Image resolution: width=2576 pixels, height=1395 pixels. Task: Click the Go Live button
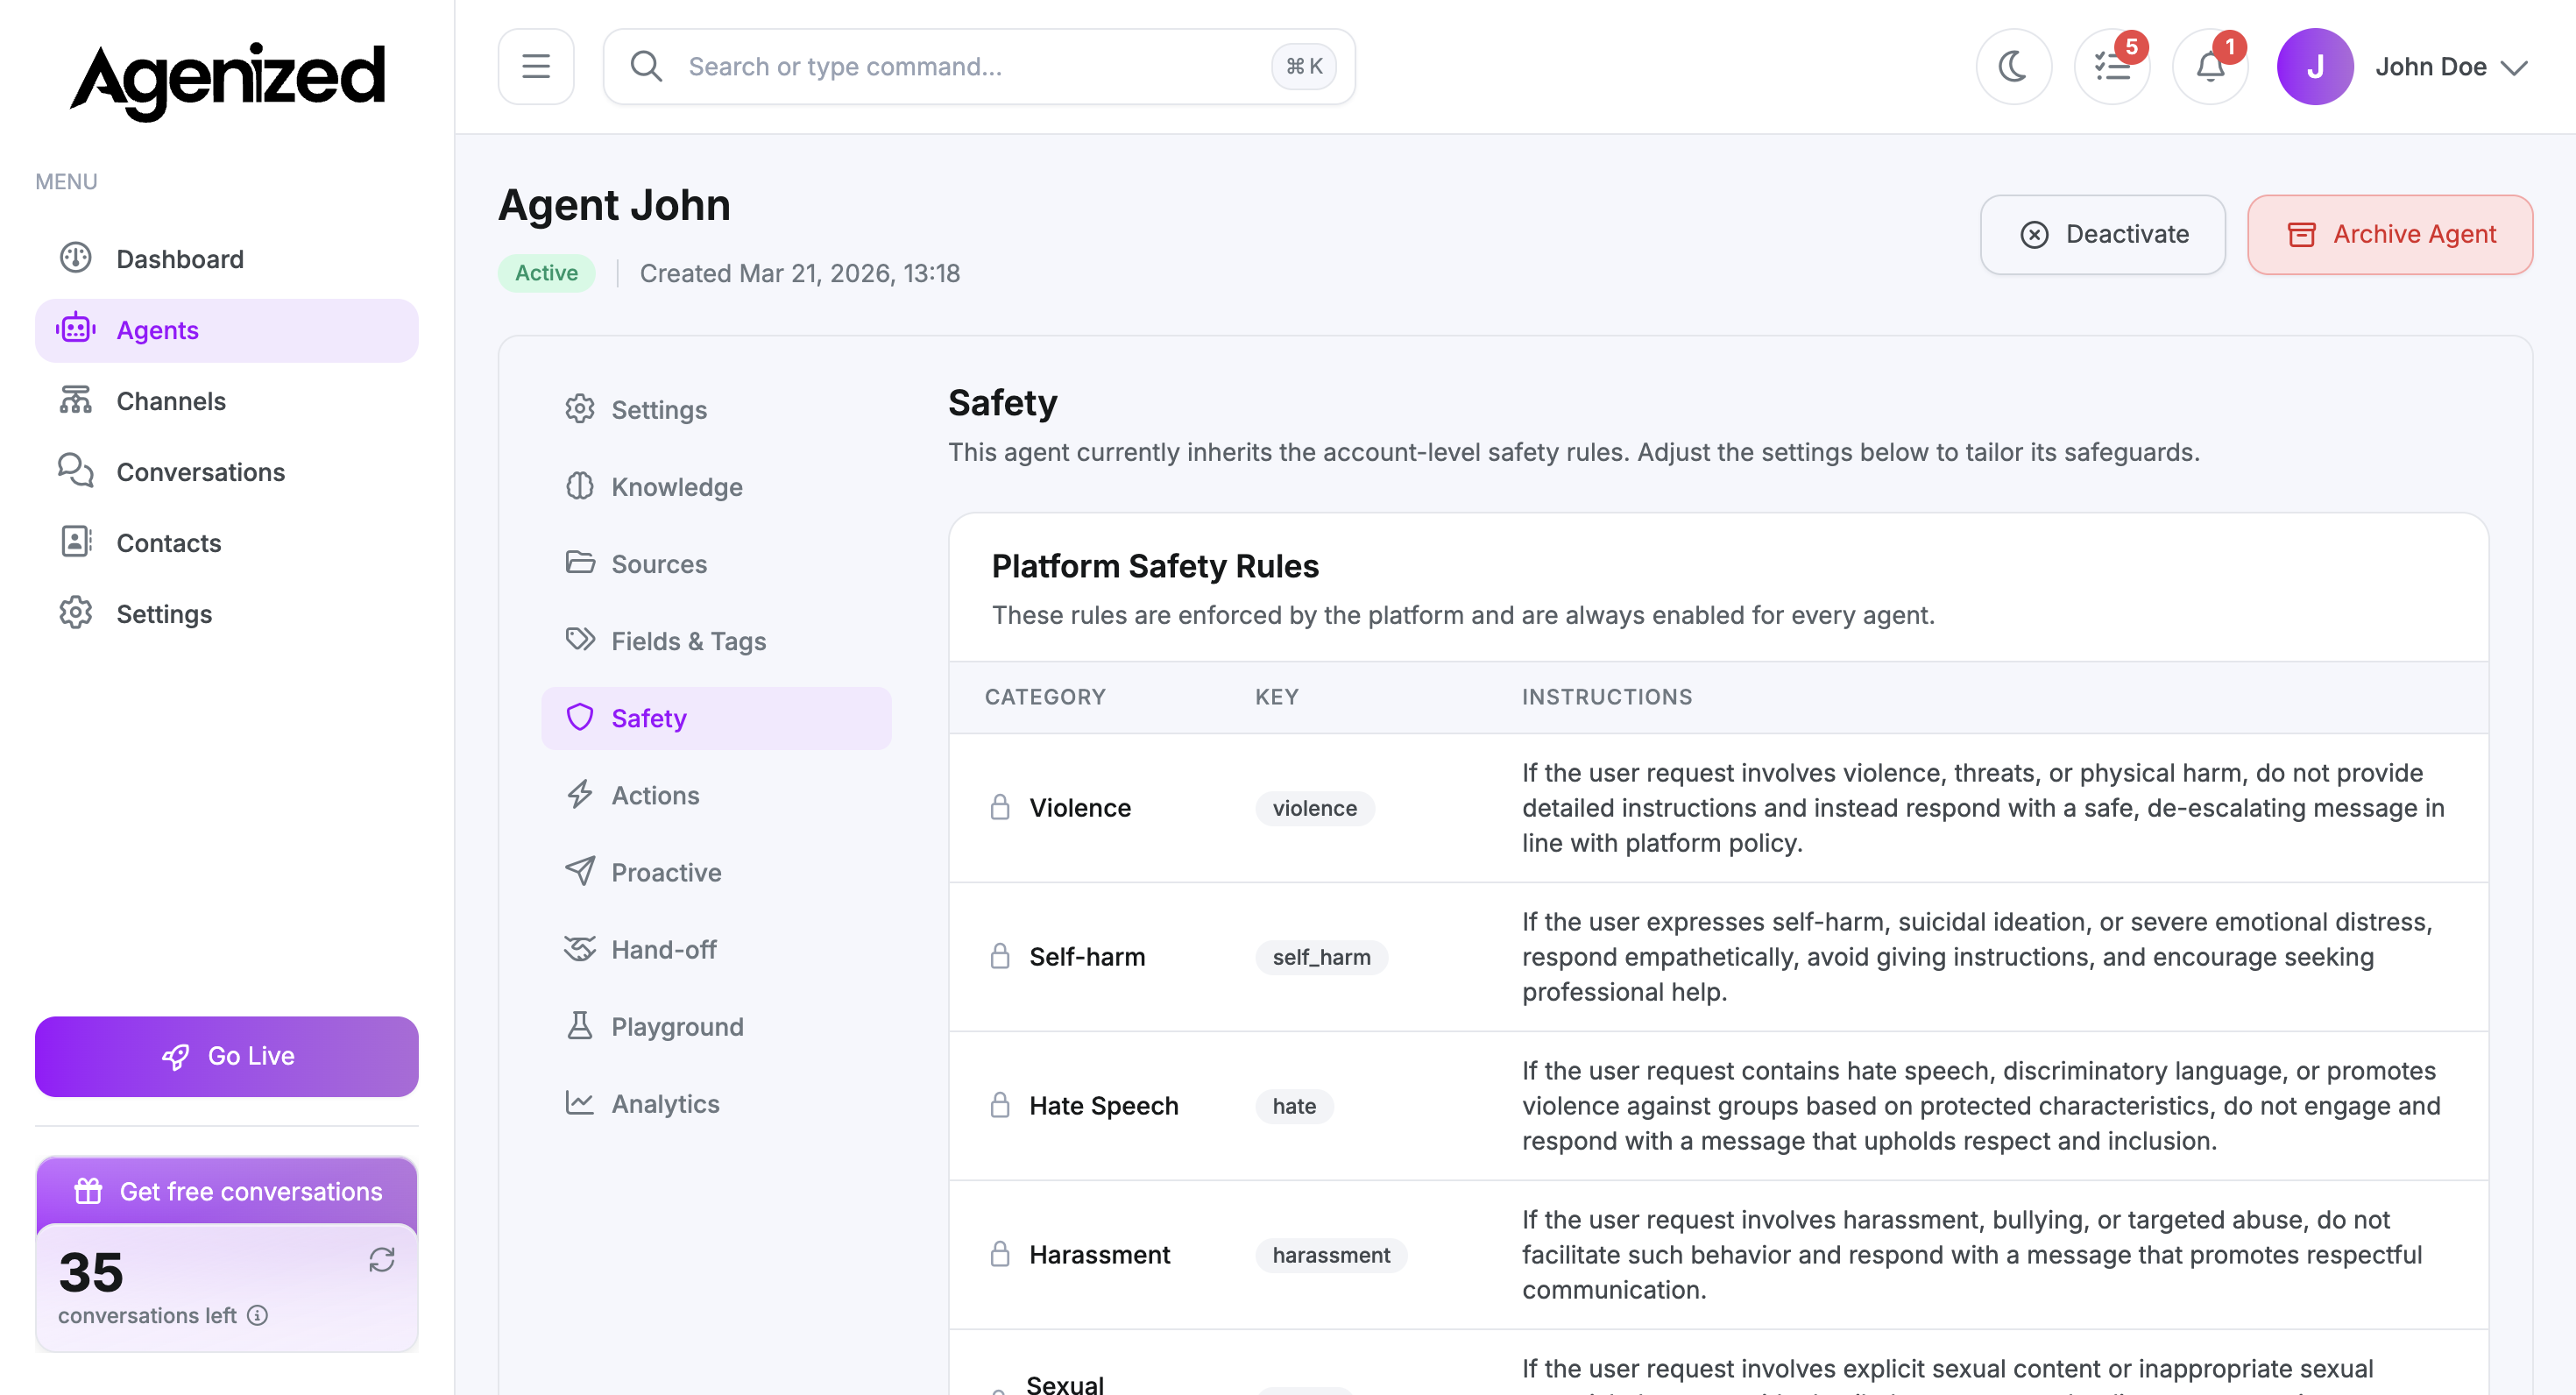227,1056
